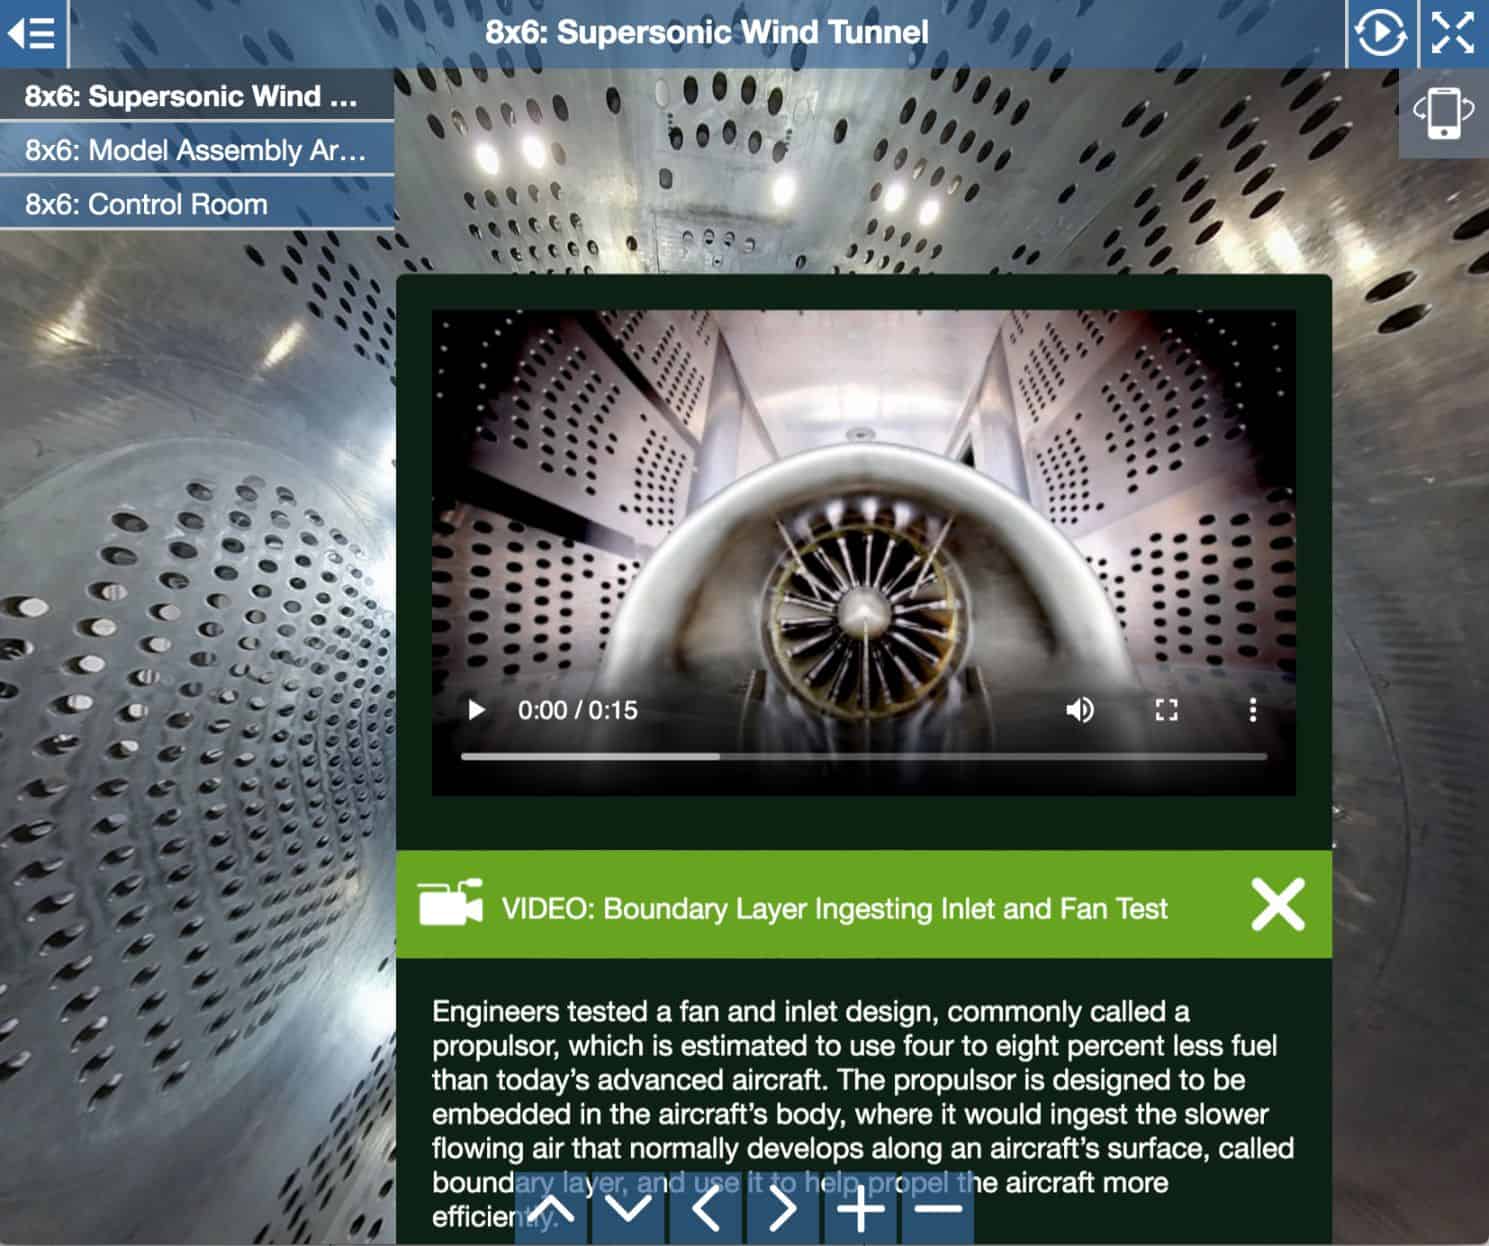This screenshot has width=1489, height=1246.
Task: Seek along the video progress bar
Action: point(864,757)
